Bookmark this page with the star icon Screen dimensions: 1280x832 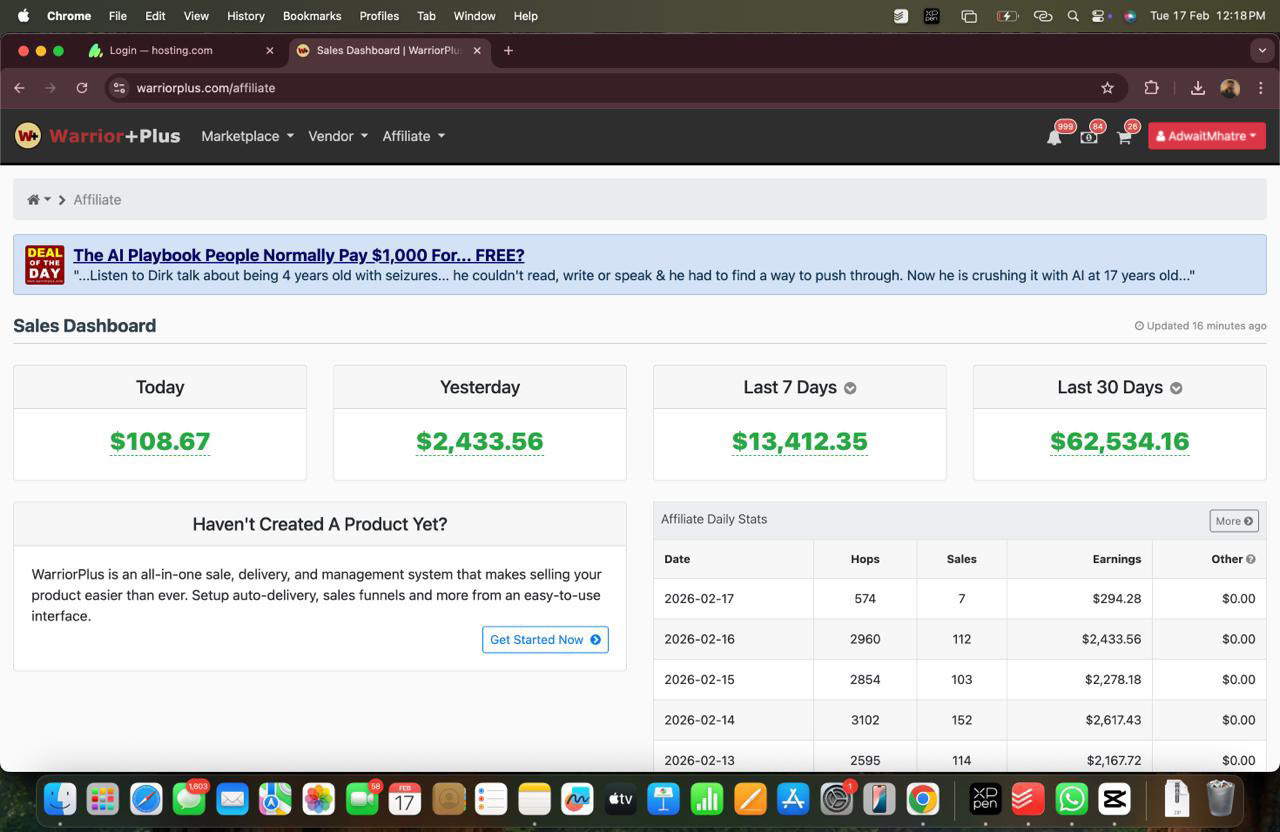pyautogui.click(x=1107, y=88)
